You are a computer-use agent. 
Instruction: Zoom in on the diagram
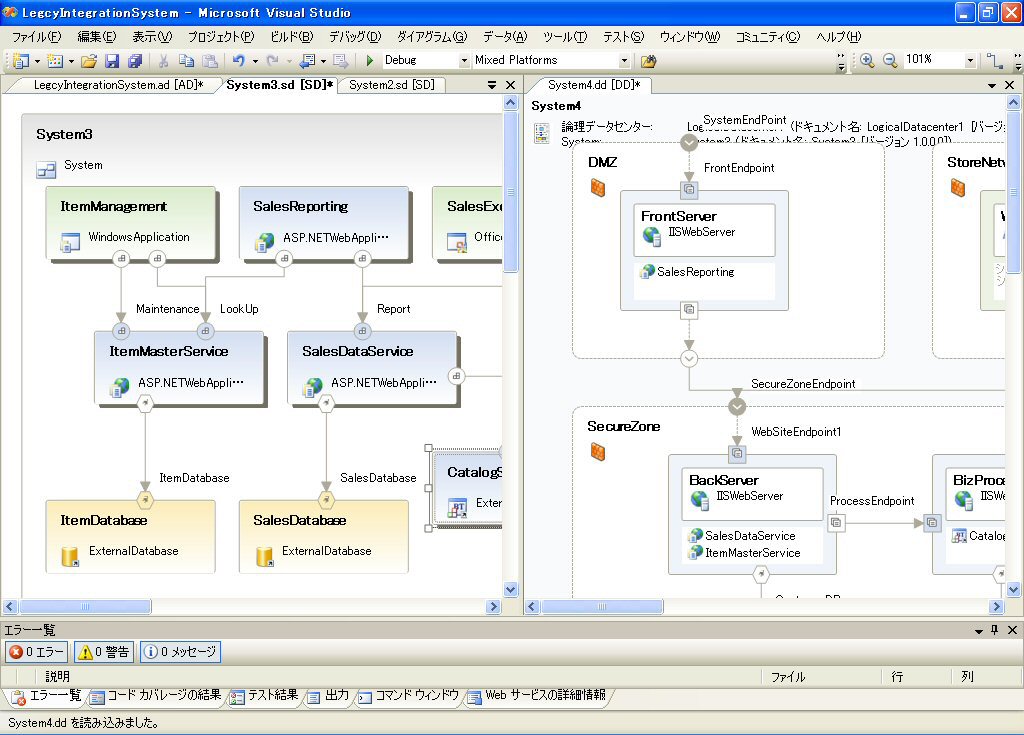click(867, 60)
